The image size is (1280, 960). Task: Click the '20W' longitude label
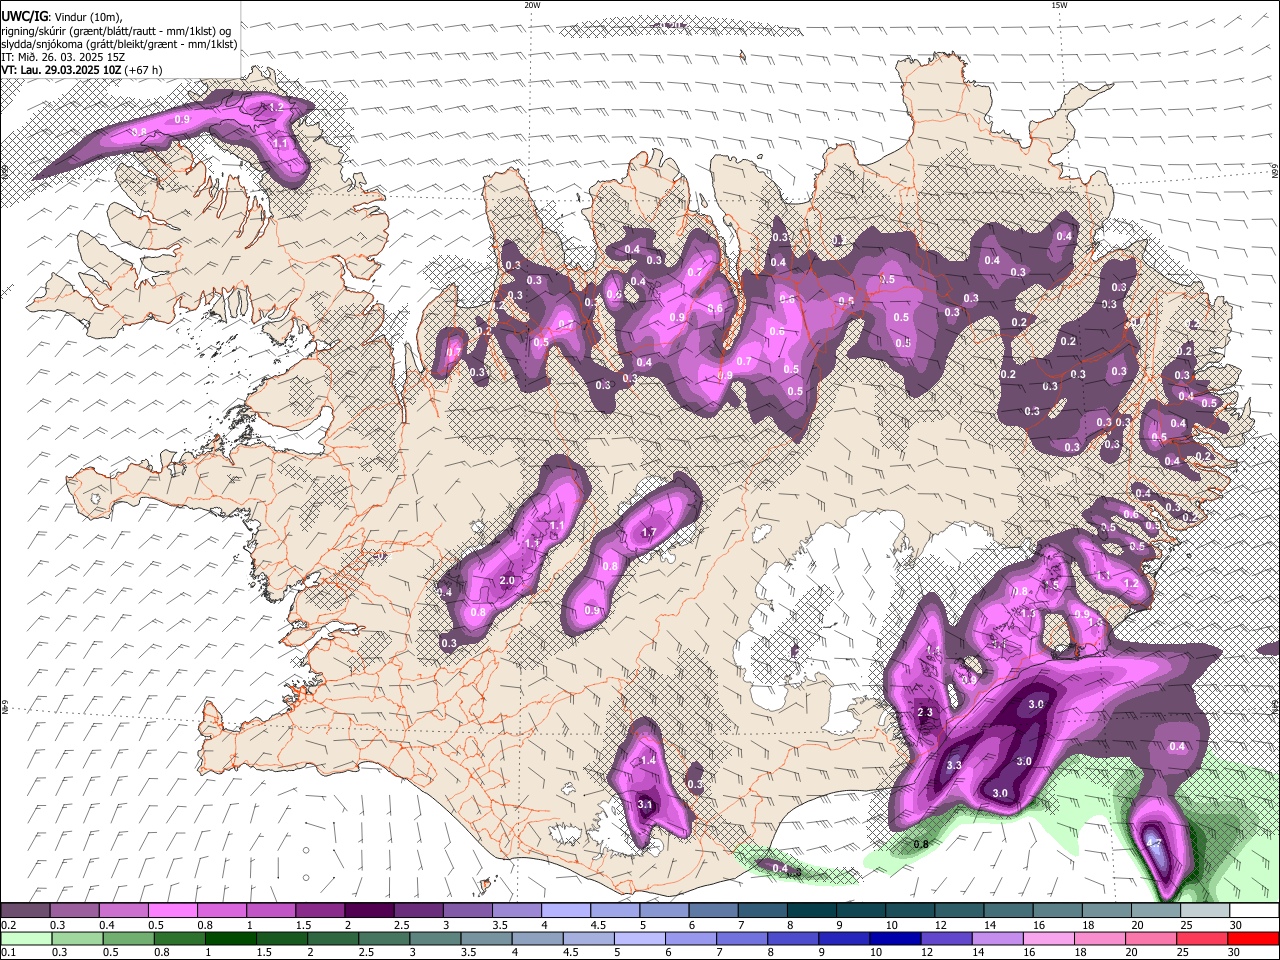pyautogui.click(x=532, y=5)
